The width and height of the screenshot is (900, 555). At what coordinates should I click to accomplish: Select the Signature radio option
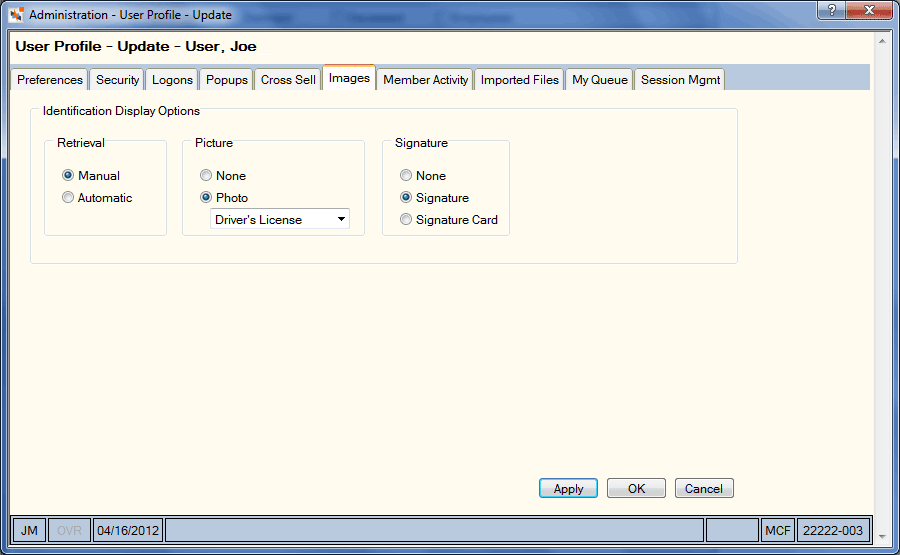pyautogui.click(x=435, y=197)
